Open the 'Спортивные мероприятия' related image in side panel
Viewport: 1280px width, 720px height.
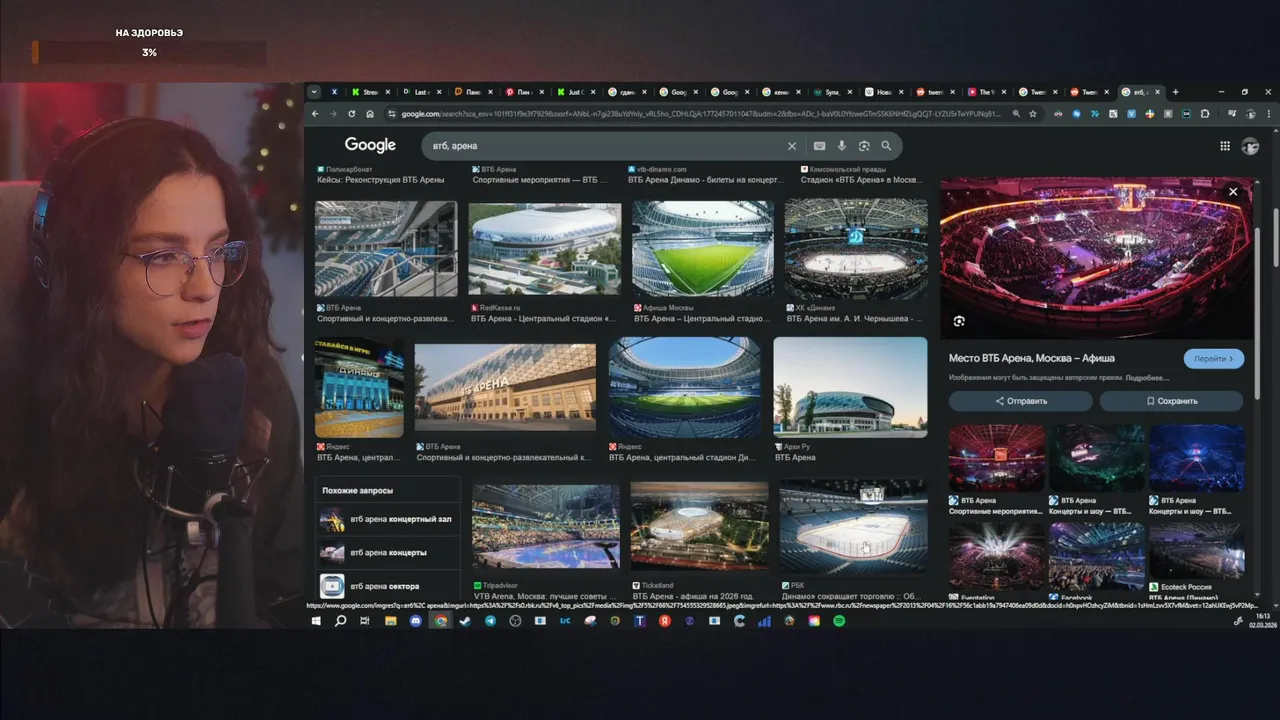coord(996,458)
